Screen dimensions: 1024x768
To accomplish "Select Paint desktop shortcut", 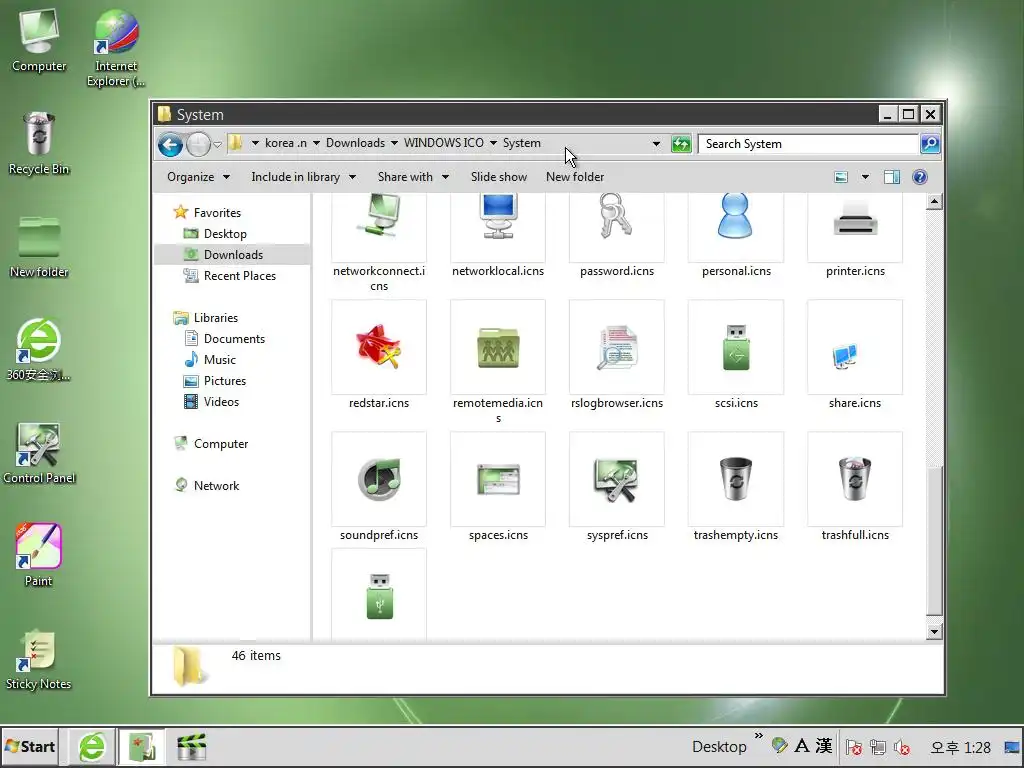I will pyautogui.click(x=39, y=555).
